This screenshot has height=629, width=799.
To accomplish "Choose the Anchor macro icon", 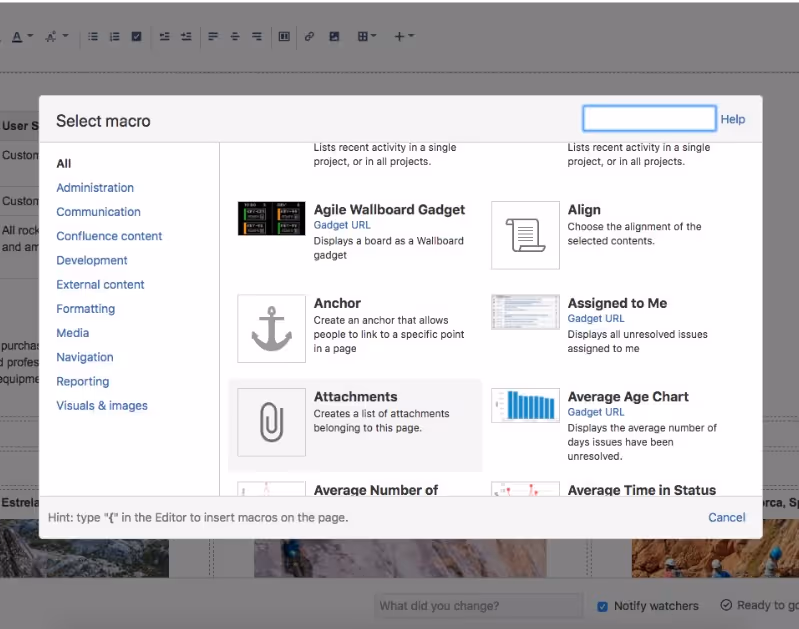I will (x=272, y=328).
